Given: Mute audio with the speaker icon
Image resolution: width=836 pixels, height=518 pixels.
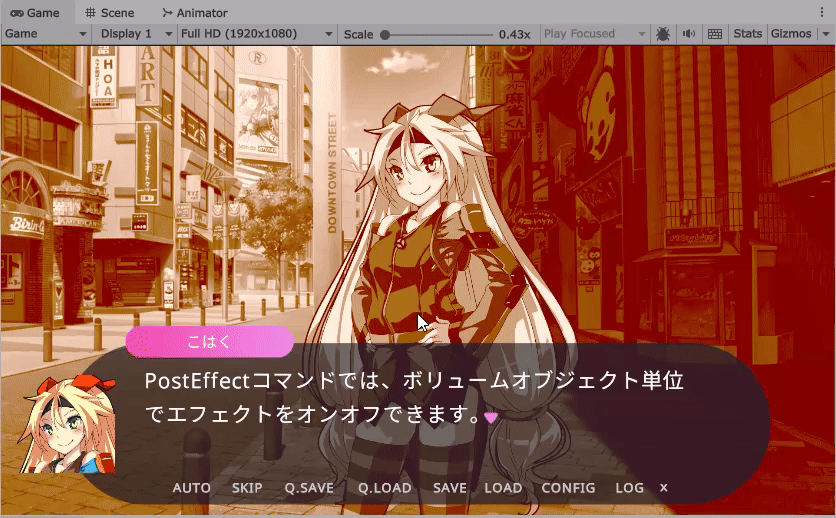Looking at the screenshot, I should [x=689, y=34].
